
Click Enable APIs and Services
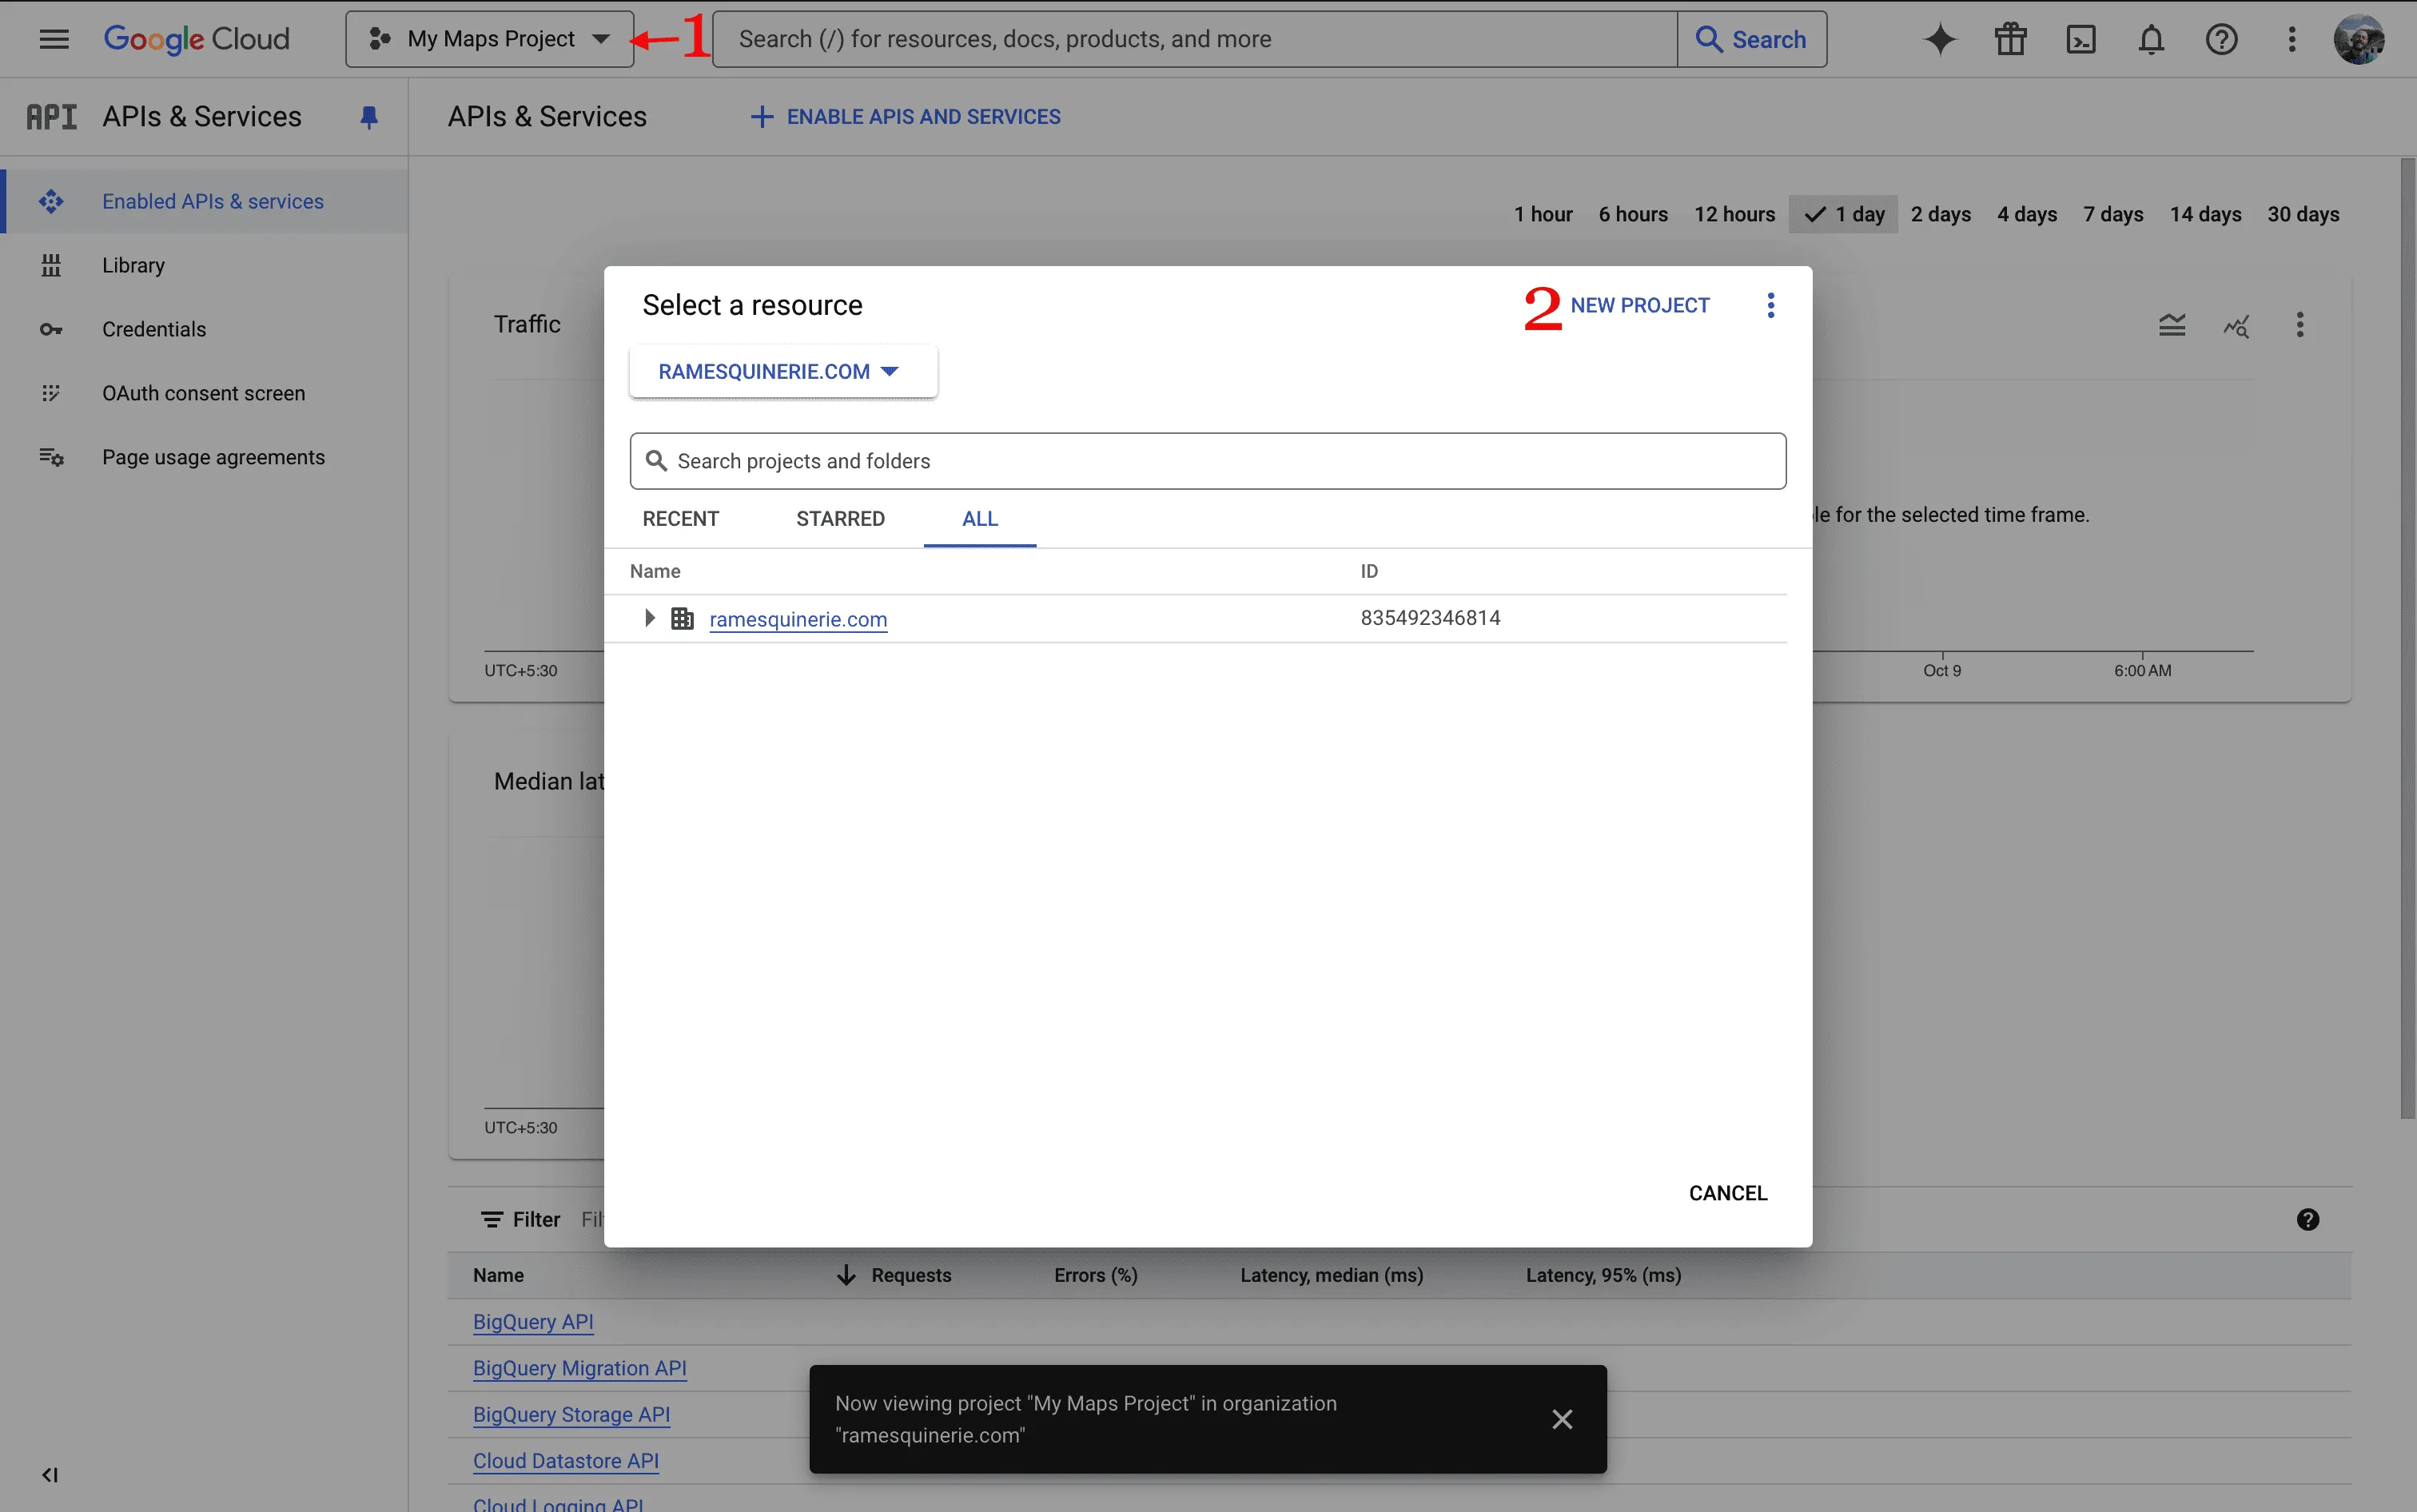(905, 117)
